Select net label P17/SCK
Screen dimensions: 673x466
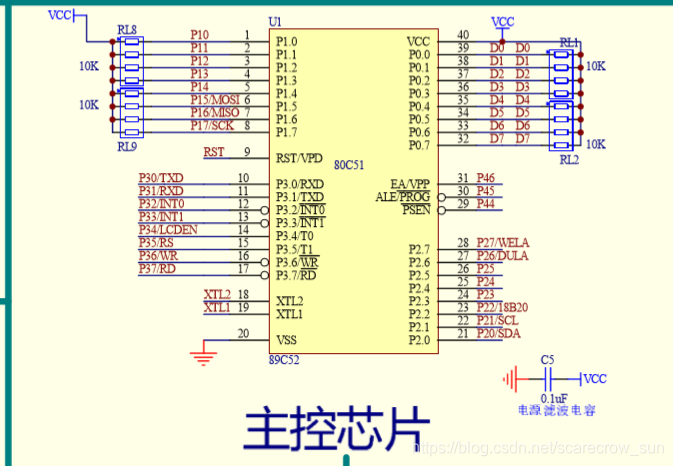[x=212, y=126]
